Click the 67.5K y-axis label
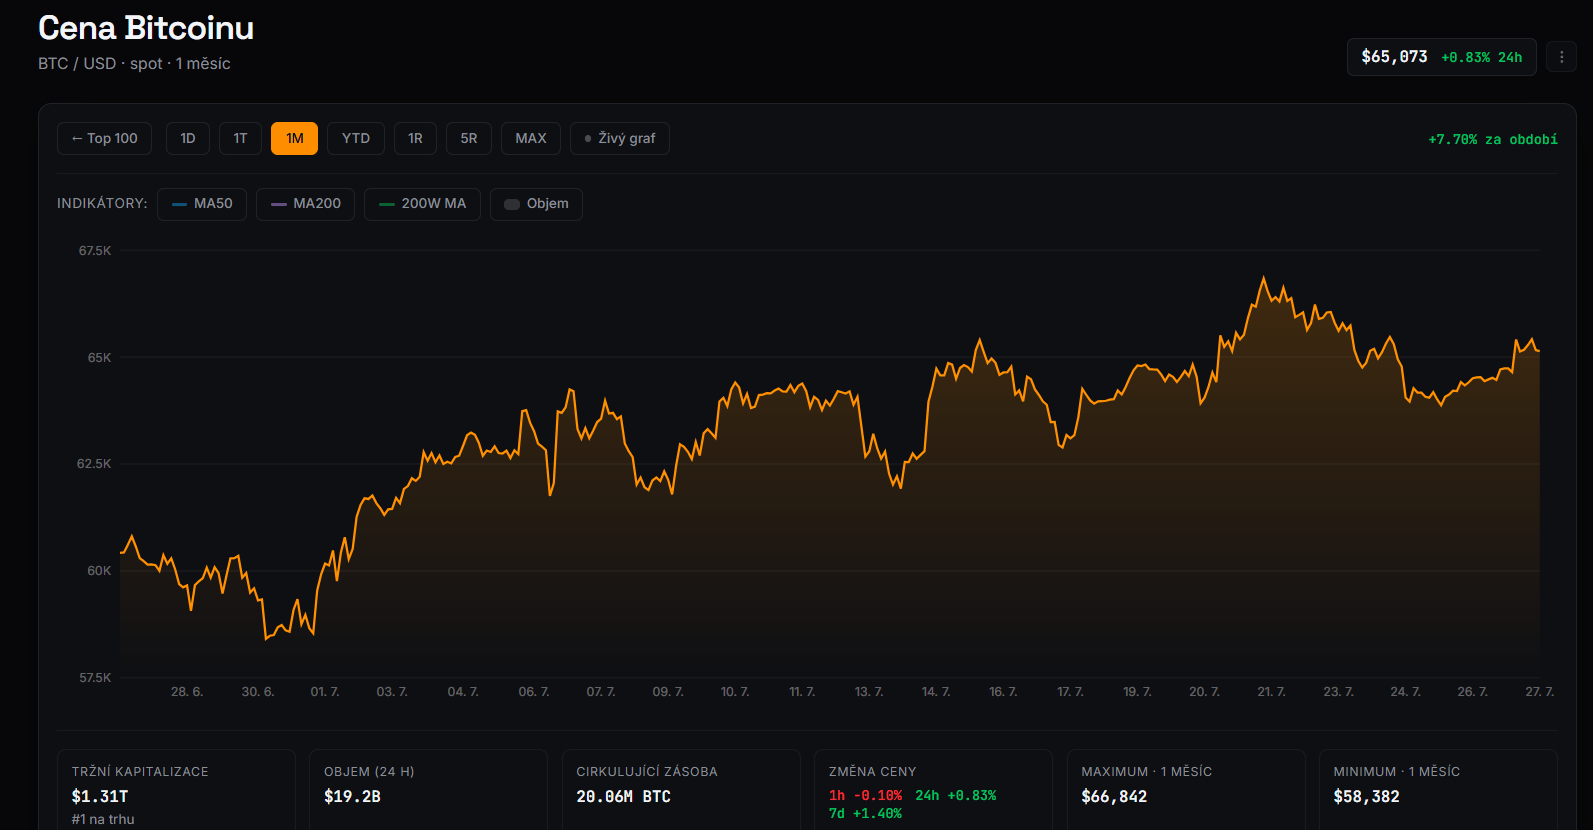 coord(95,251)
